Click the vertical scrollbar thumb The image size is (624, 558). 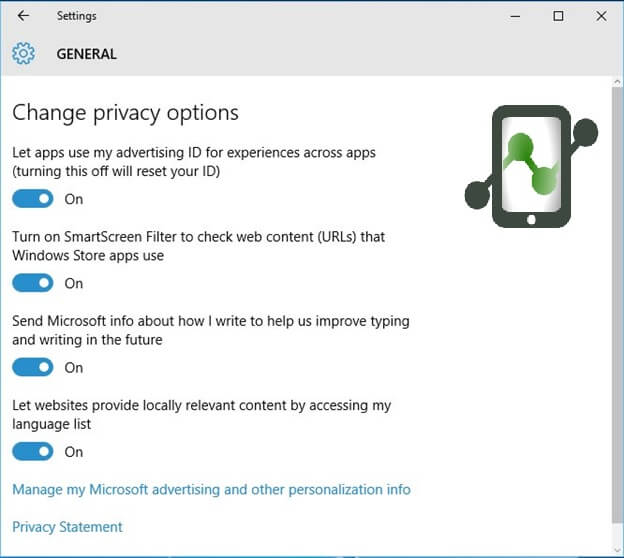coord(617,306)
